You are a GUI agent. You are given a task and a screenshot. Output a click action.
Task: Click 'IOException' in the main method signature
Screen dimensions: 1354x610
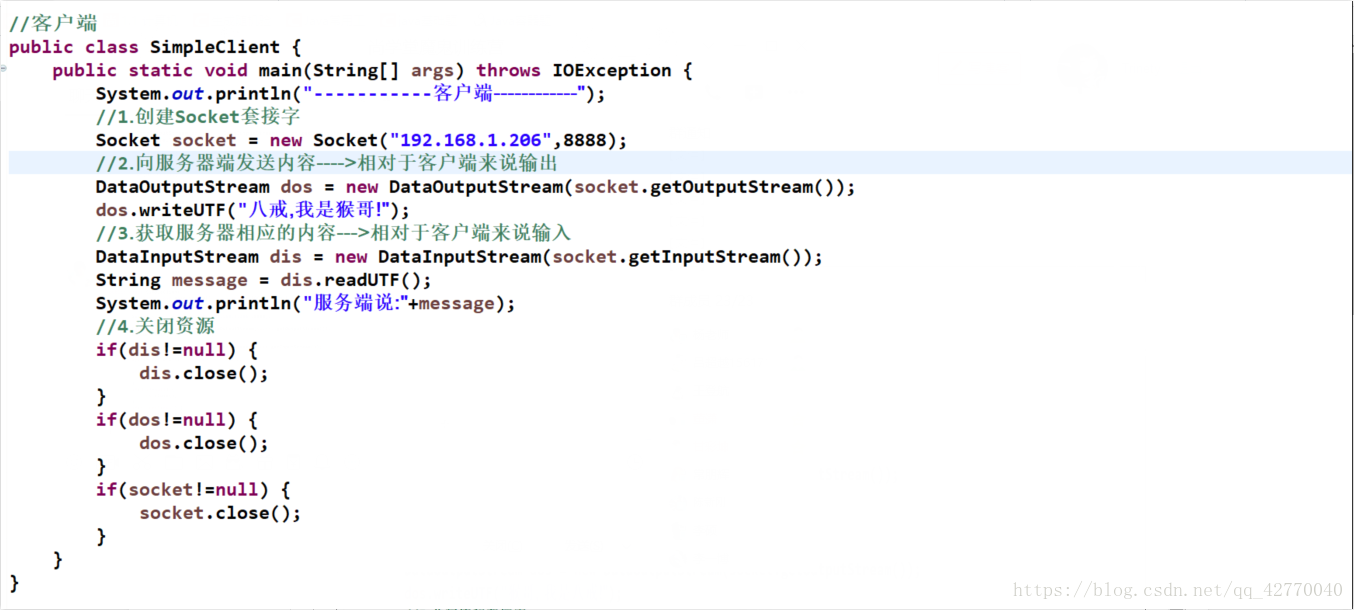click(611, 70)
